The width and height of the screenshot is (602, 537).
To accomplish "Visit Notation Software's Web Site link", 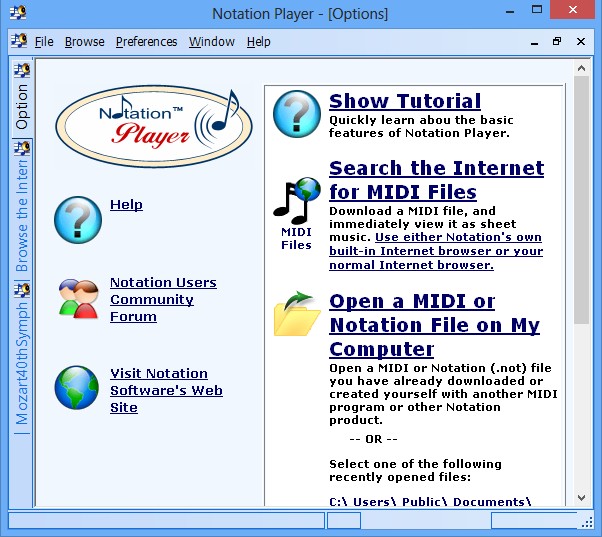I will [166, 390].
